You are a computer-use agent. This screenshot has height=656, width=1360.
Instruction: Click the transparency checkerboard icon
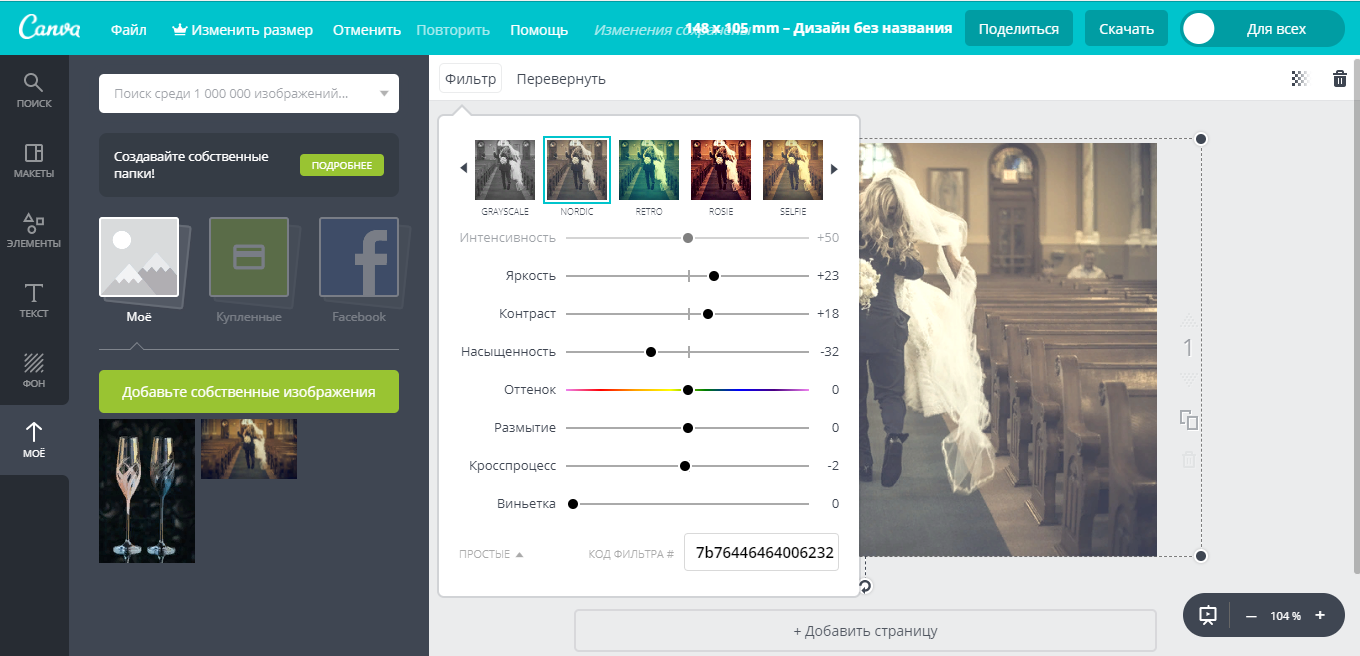pos(1299,79)
